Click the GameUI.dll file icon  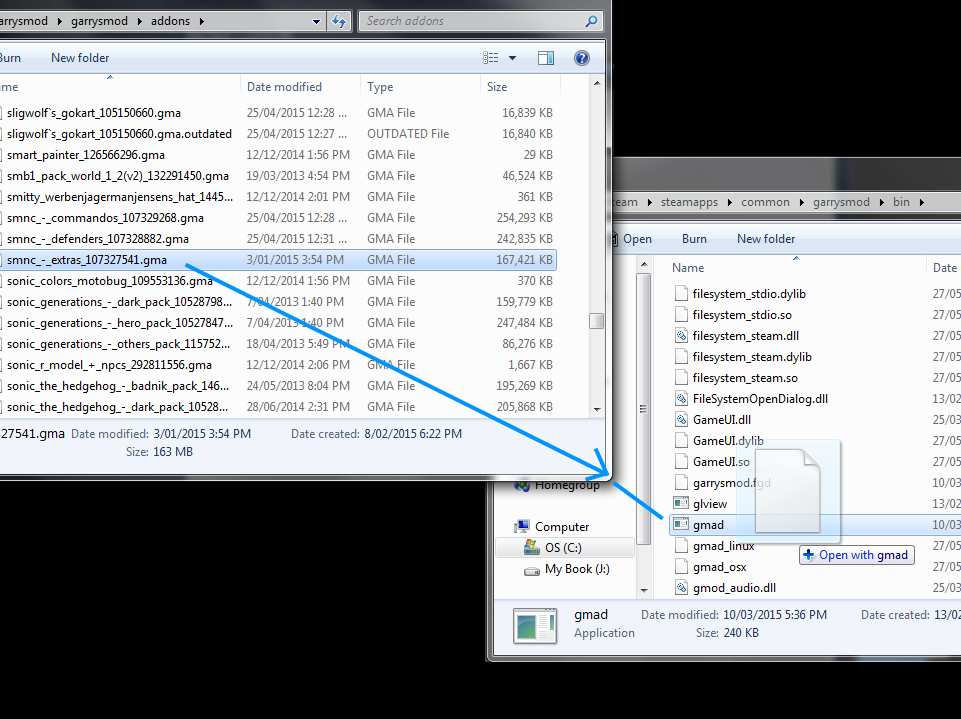681,420
